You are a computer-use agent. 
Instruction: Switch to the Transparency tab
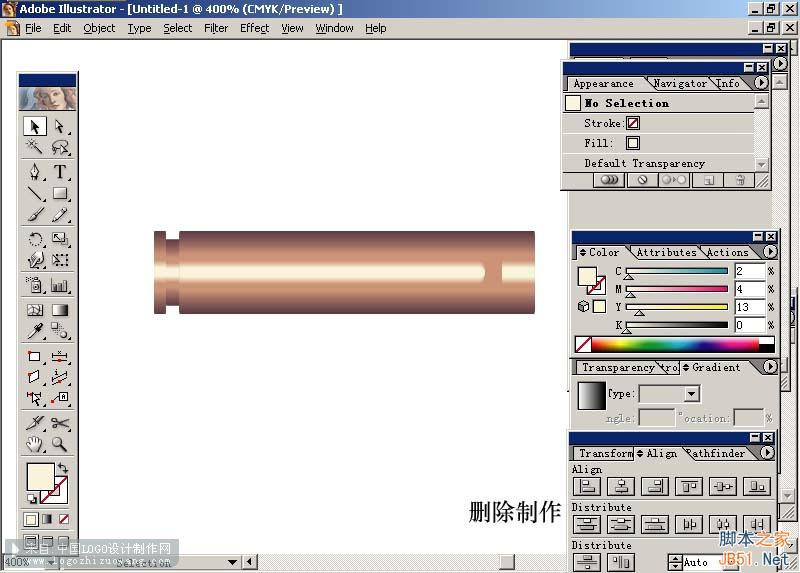[618, 367]
